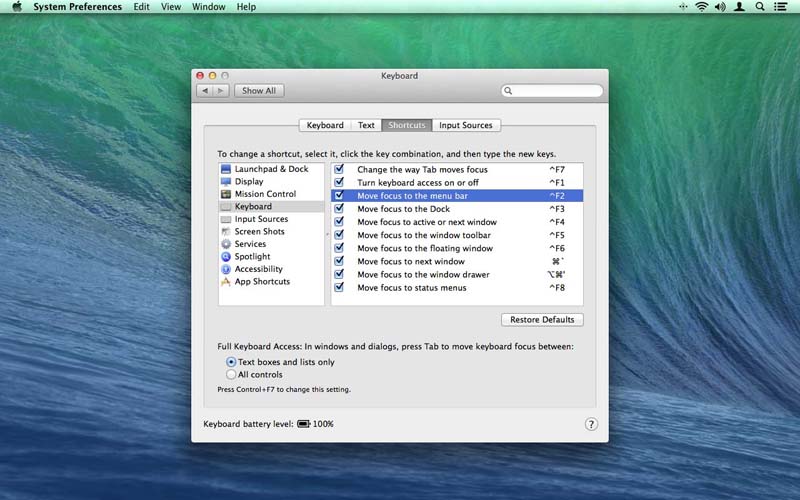Switch to the Keyboard tab
Screen dimensions: 800x500
325,125
